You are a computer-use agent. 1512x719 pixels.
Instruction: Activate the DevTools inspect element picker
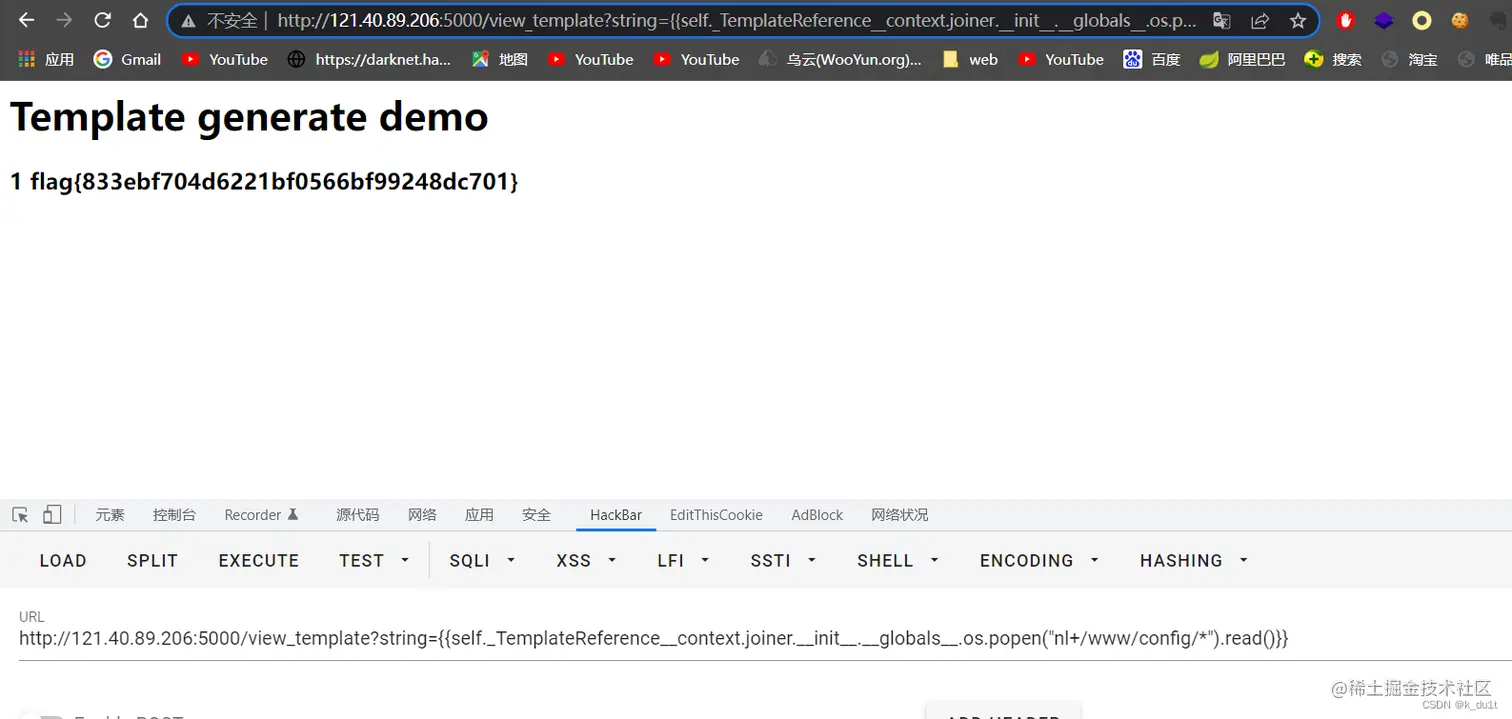pos(20,515)
